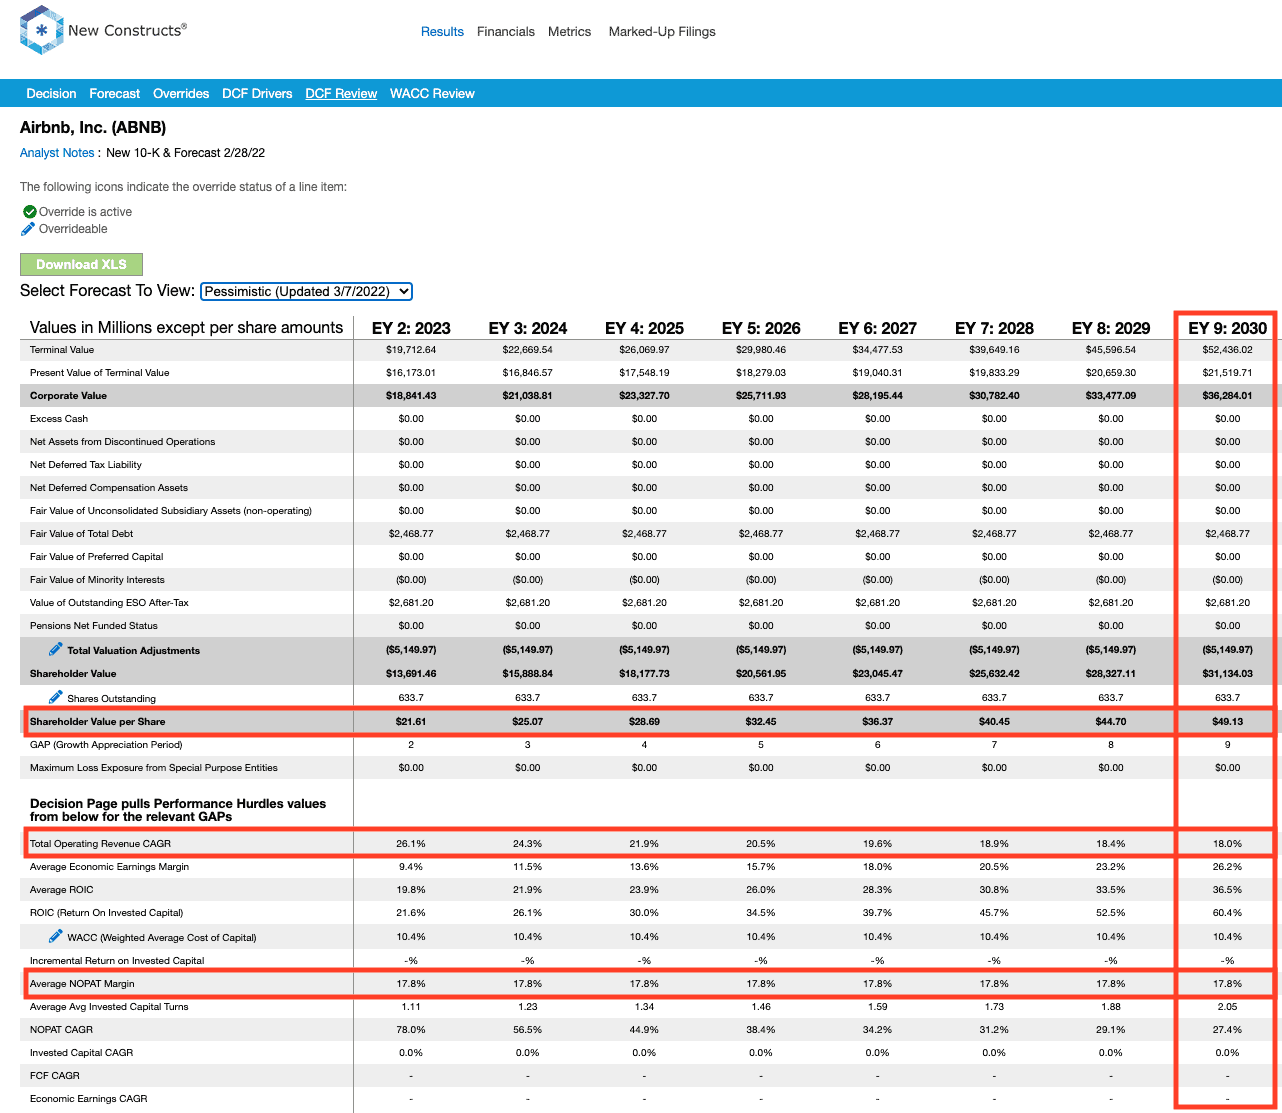Switch to the Overrides tab
The image size is (1282, 1113).
[x=181, y=94]
